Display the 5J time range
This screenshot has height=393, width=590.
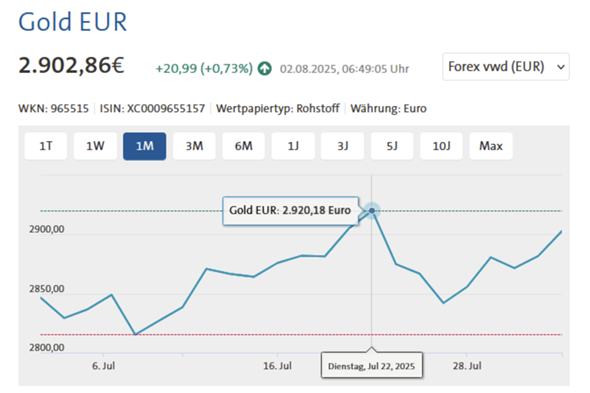click(x=392, y=146)
